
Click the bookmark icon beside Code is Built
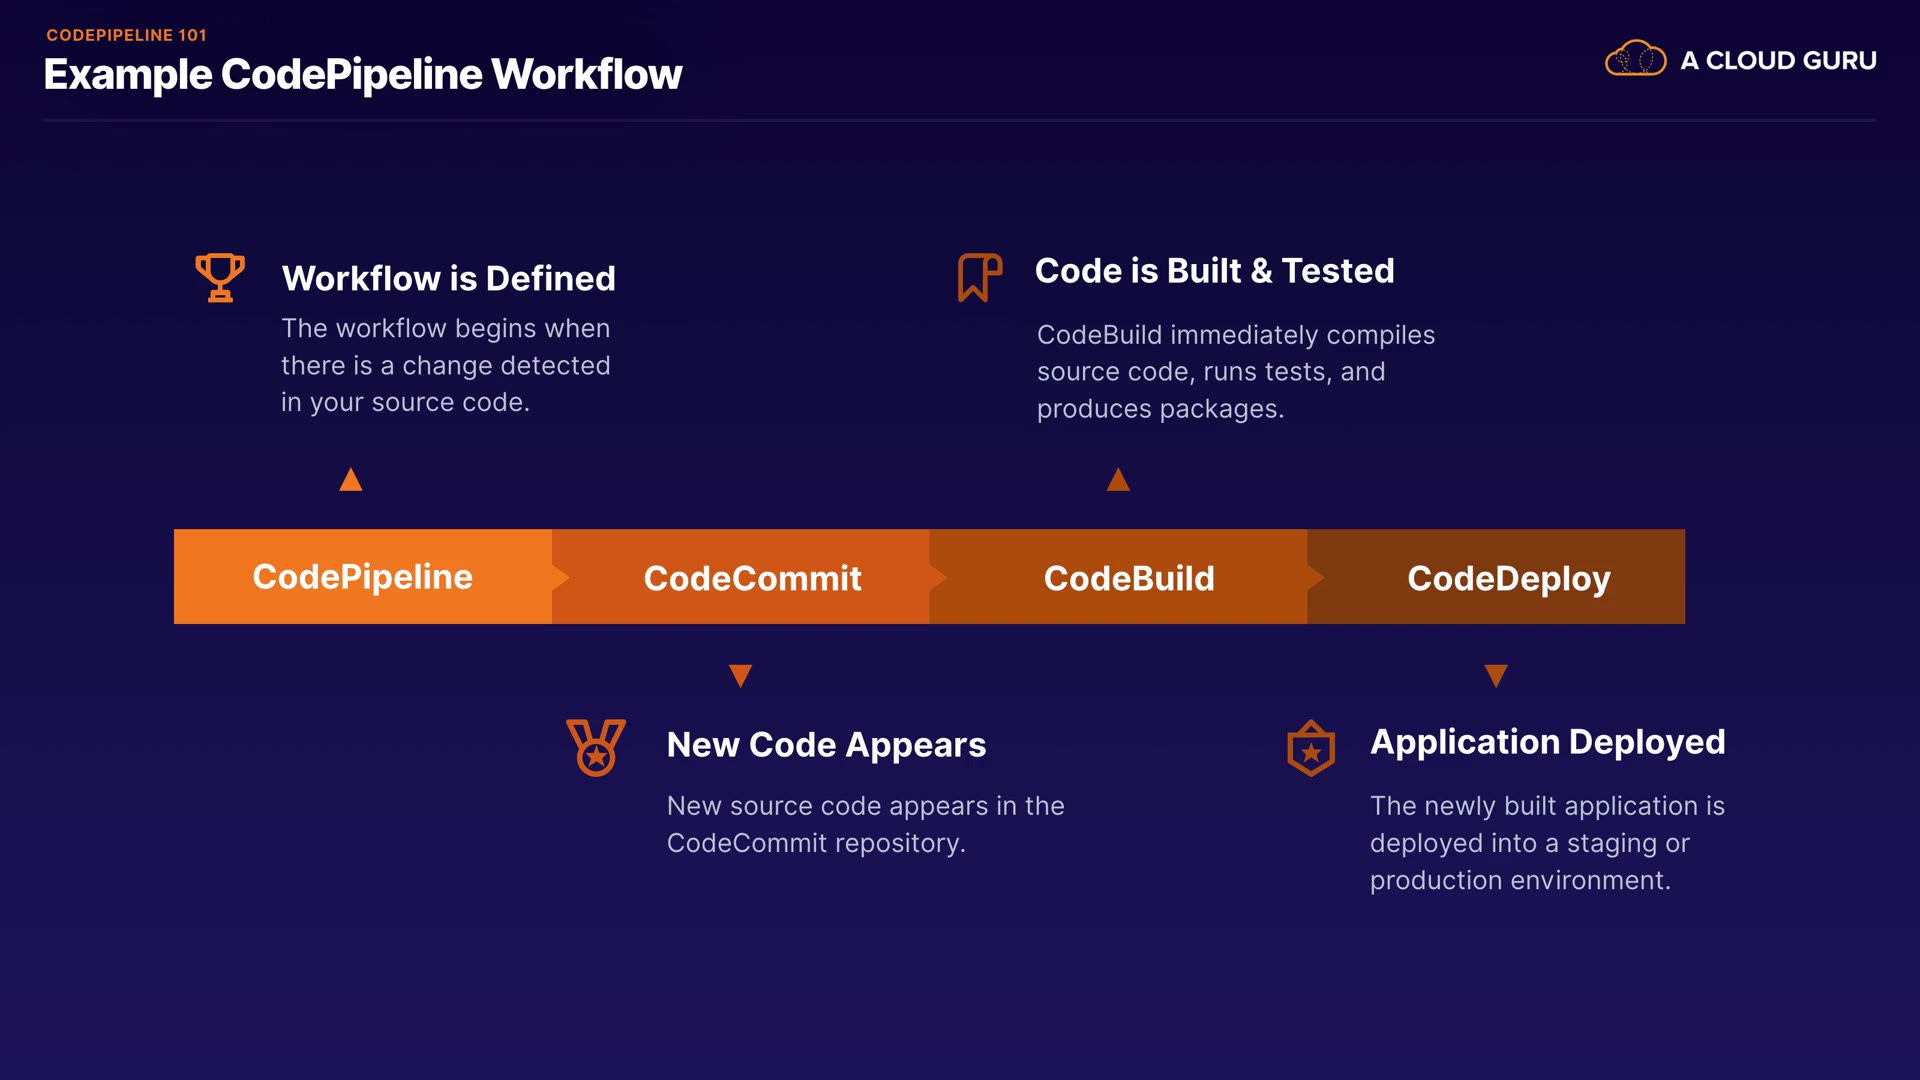click(x=979, y=277)
